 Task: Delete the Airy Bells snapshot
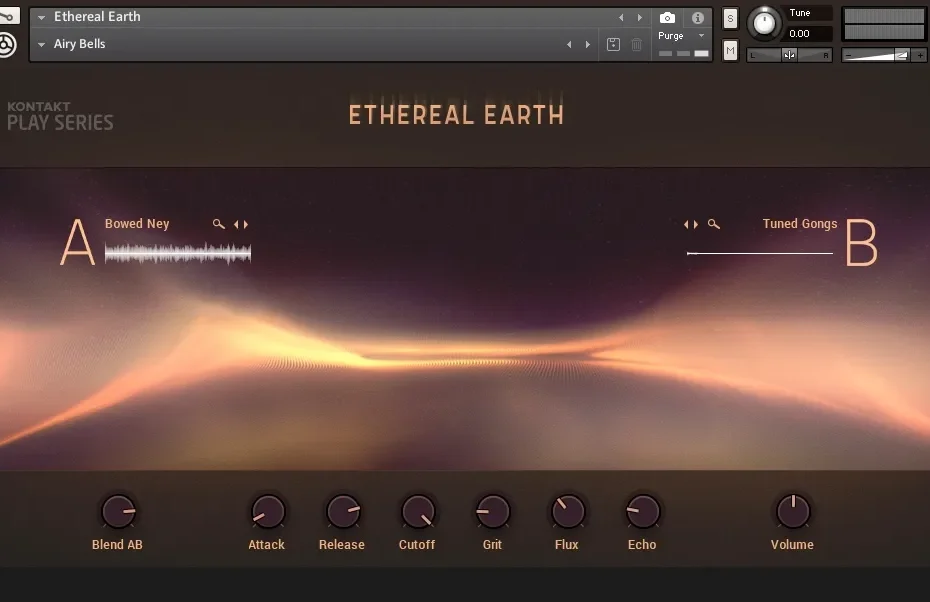tap(637, 45)
